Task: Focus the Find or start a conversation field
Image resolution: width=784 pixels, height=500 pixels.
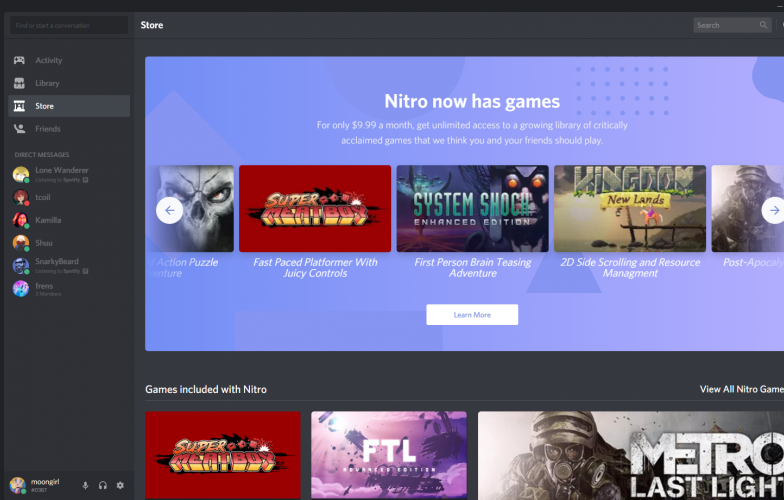Action: 69,25
